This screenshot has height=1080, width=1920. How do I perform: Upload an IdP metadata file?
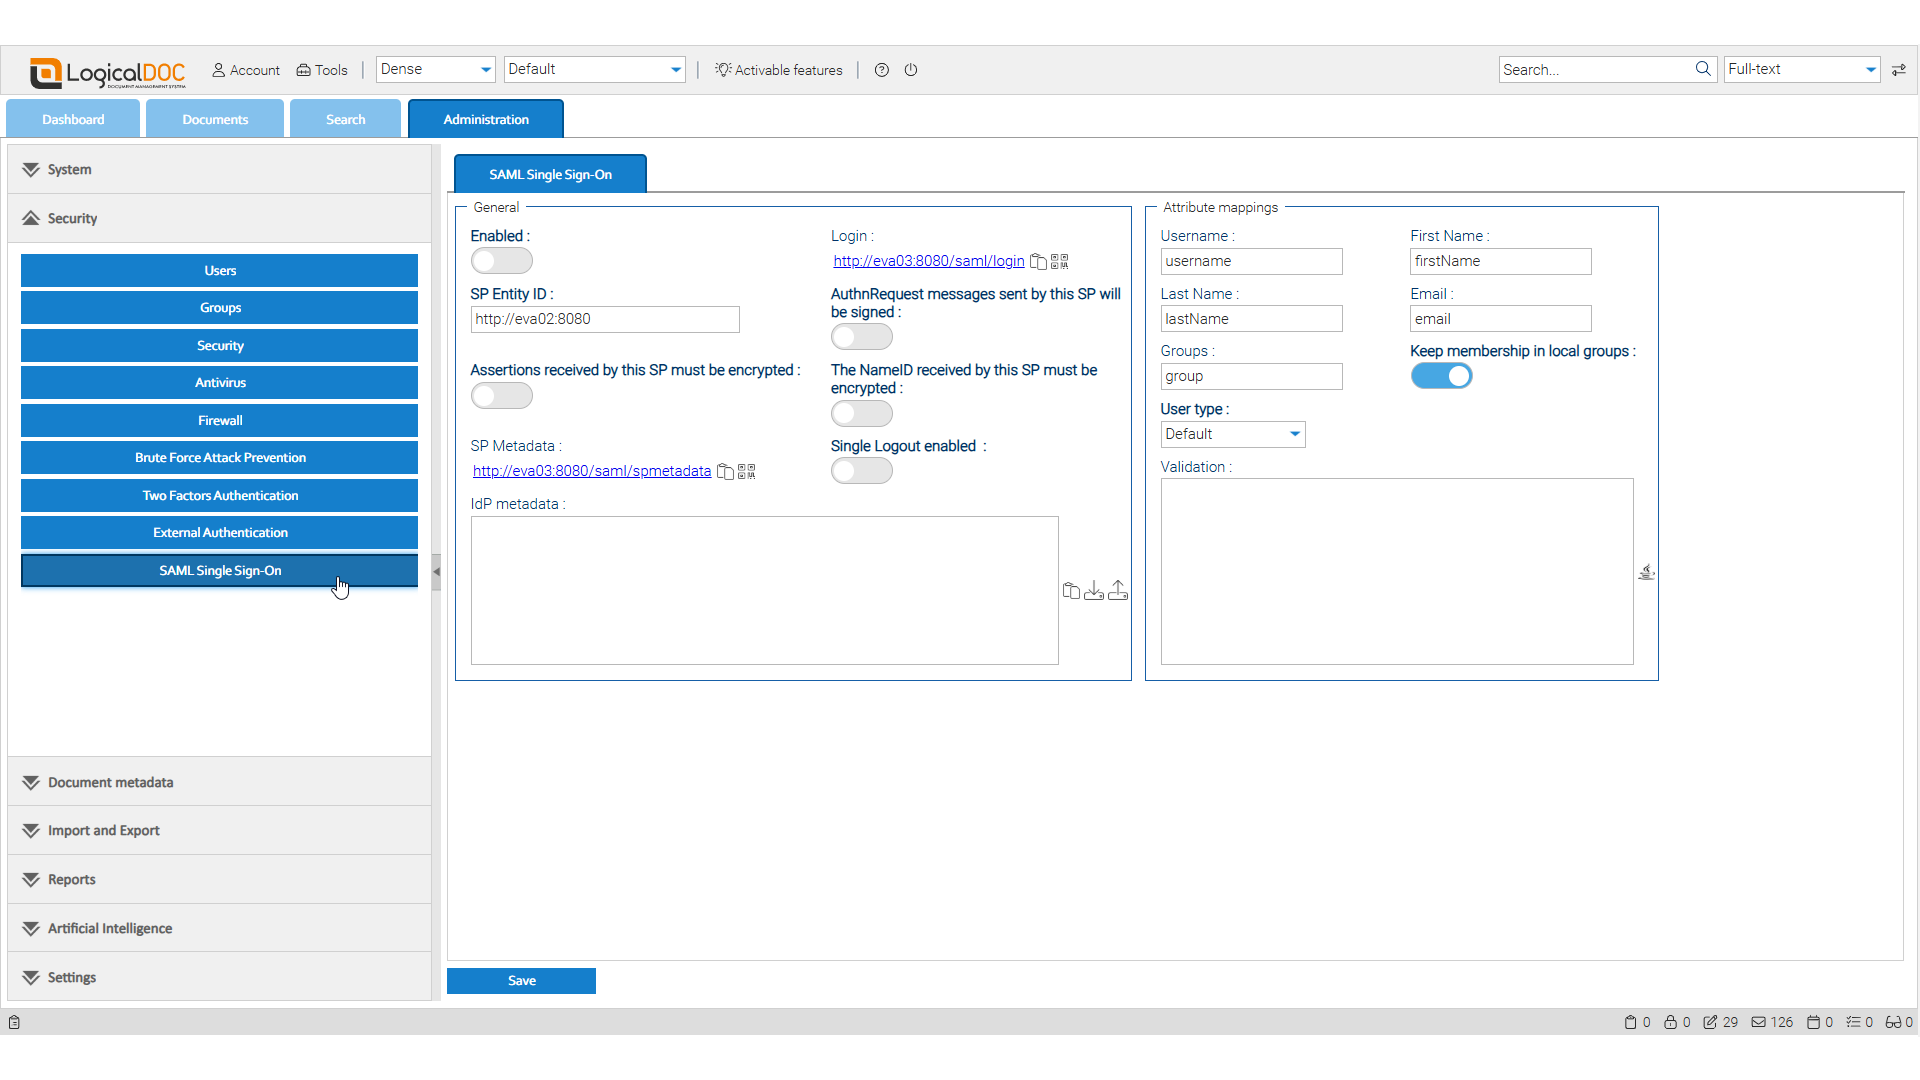1118,591
